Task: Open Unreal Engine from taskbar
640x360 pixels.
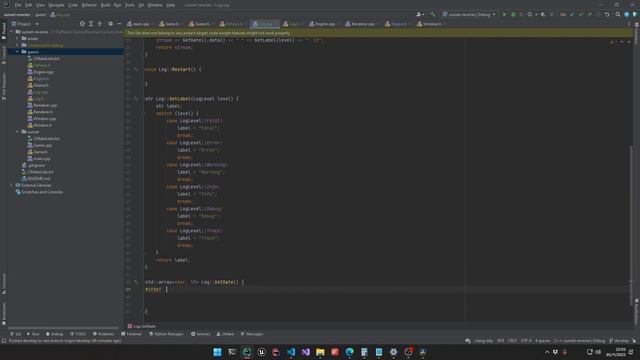Action: (262, 352)
